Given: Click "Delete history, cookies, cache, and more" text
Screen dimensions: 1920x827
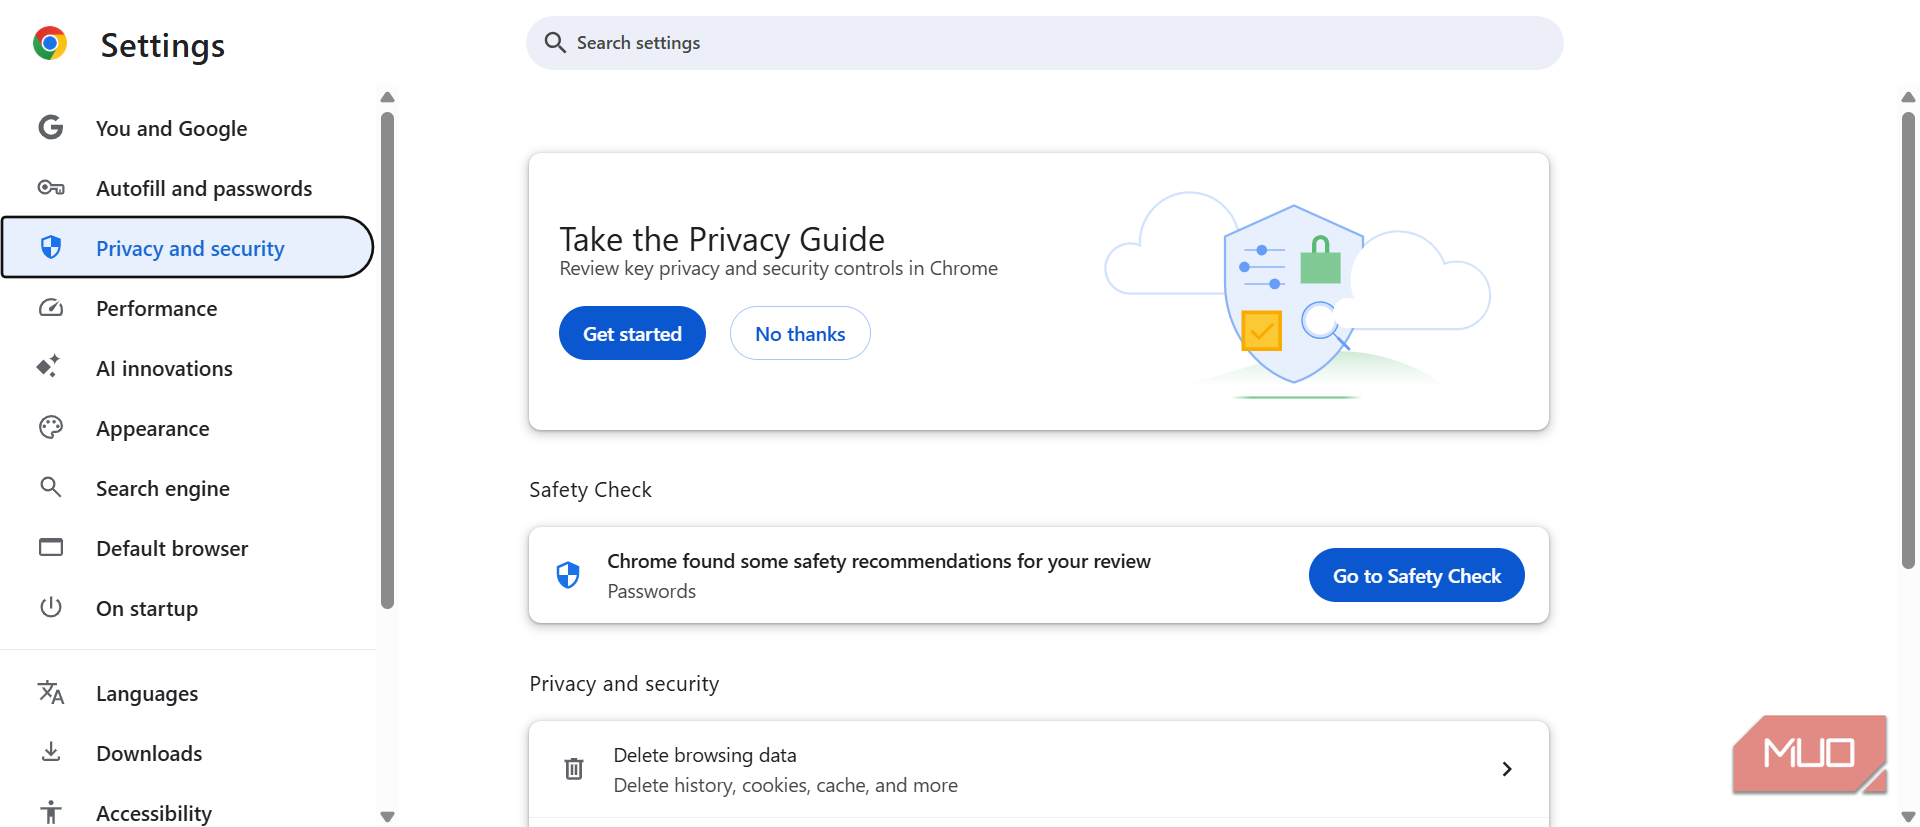Looking at the screenshot, I should [785, 785].
